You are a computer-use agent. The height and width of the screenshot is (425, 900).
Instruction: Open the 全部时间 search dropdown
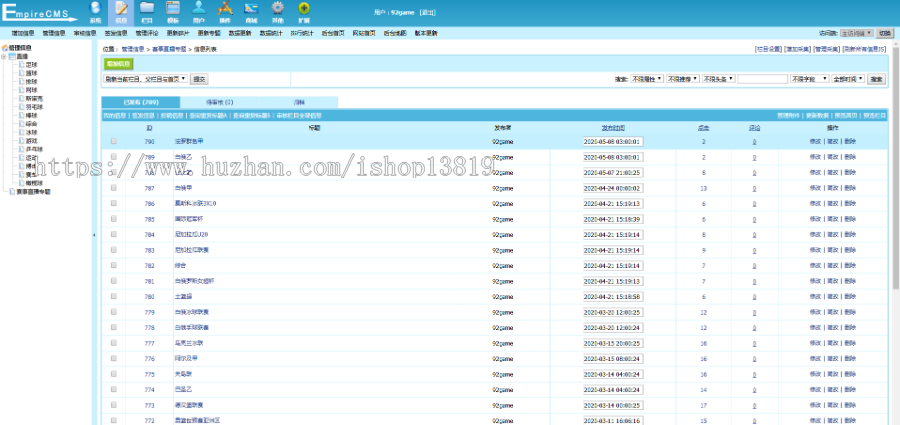(848, 79)
